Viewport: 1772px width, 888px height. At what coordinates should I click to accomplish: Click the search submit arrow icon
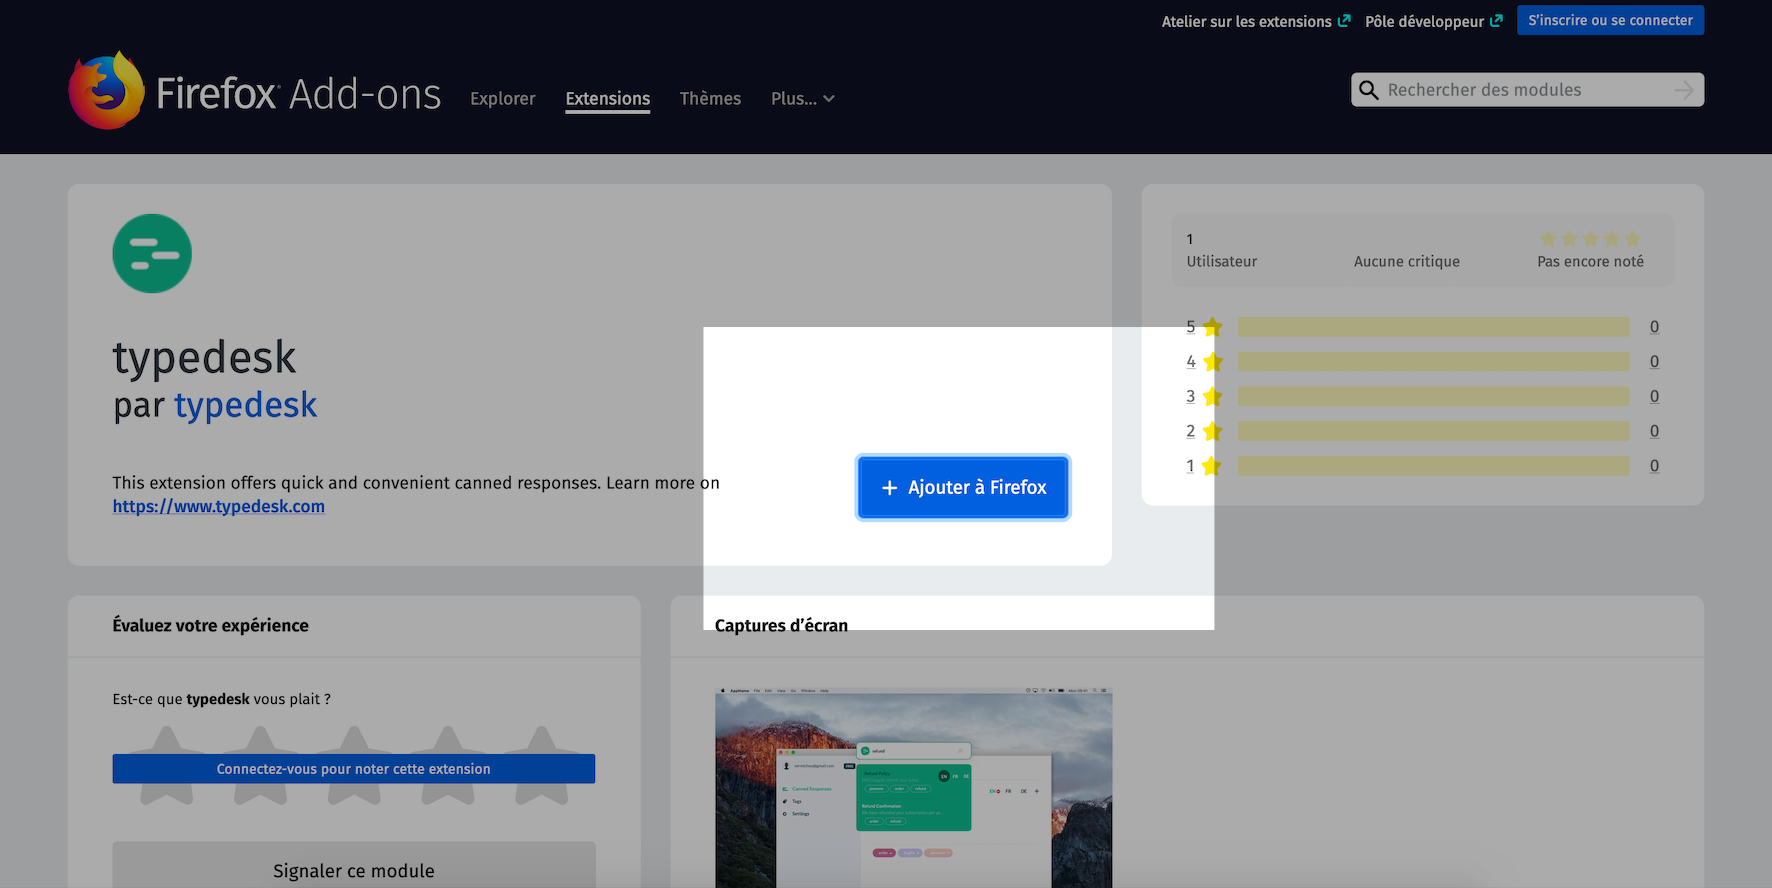[x=1684, y=90]
